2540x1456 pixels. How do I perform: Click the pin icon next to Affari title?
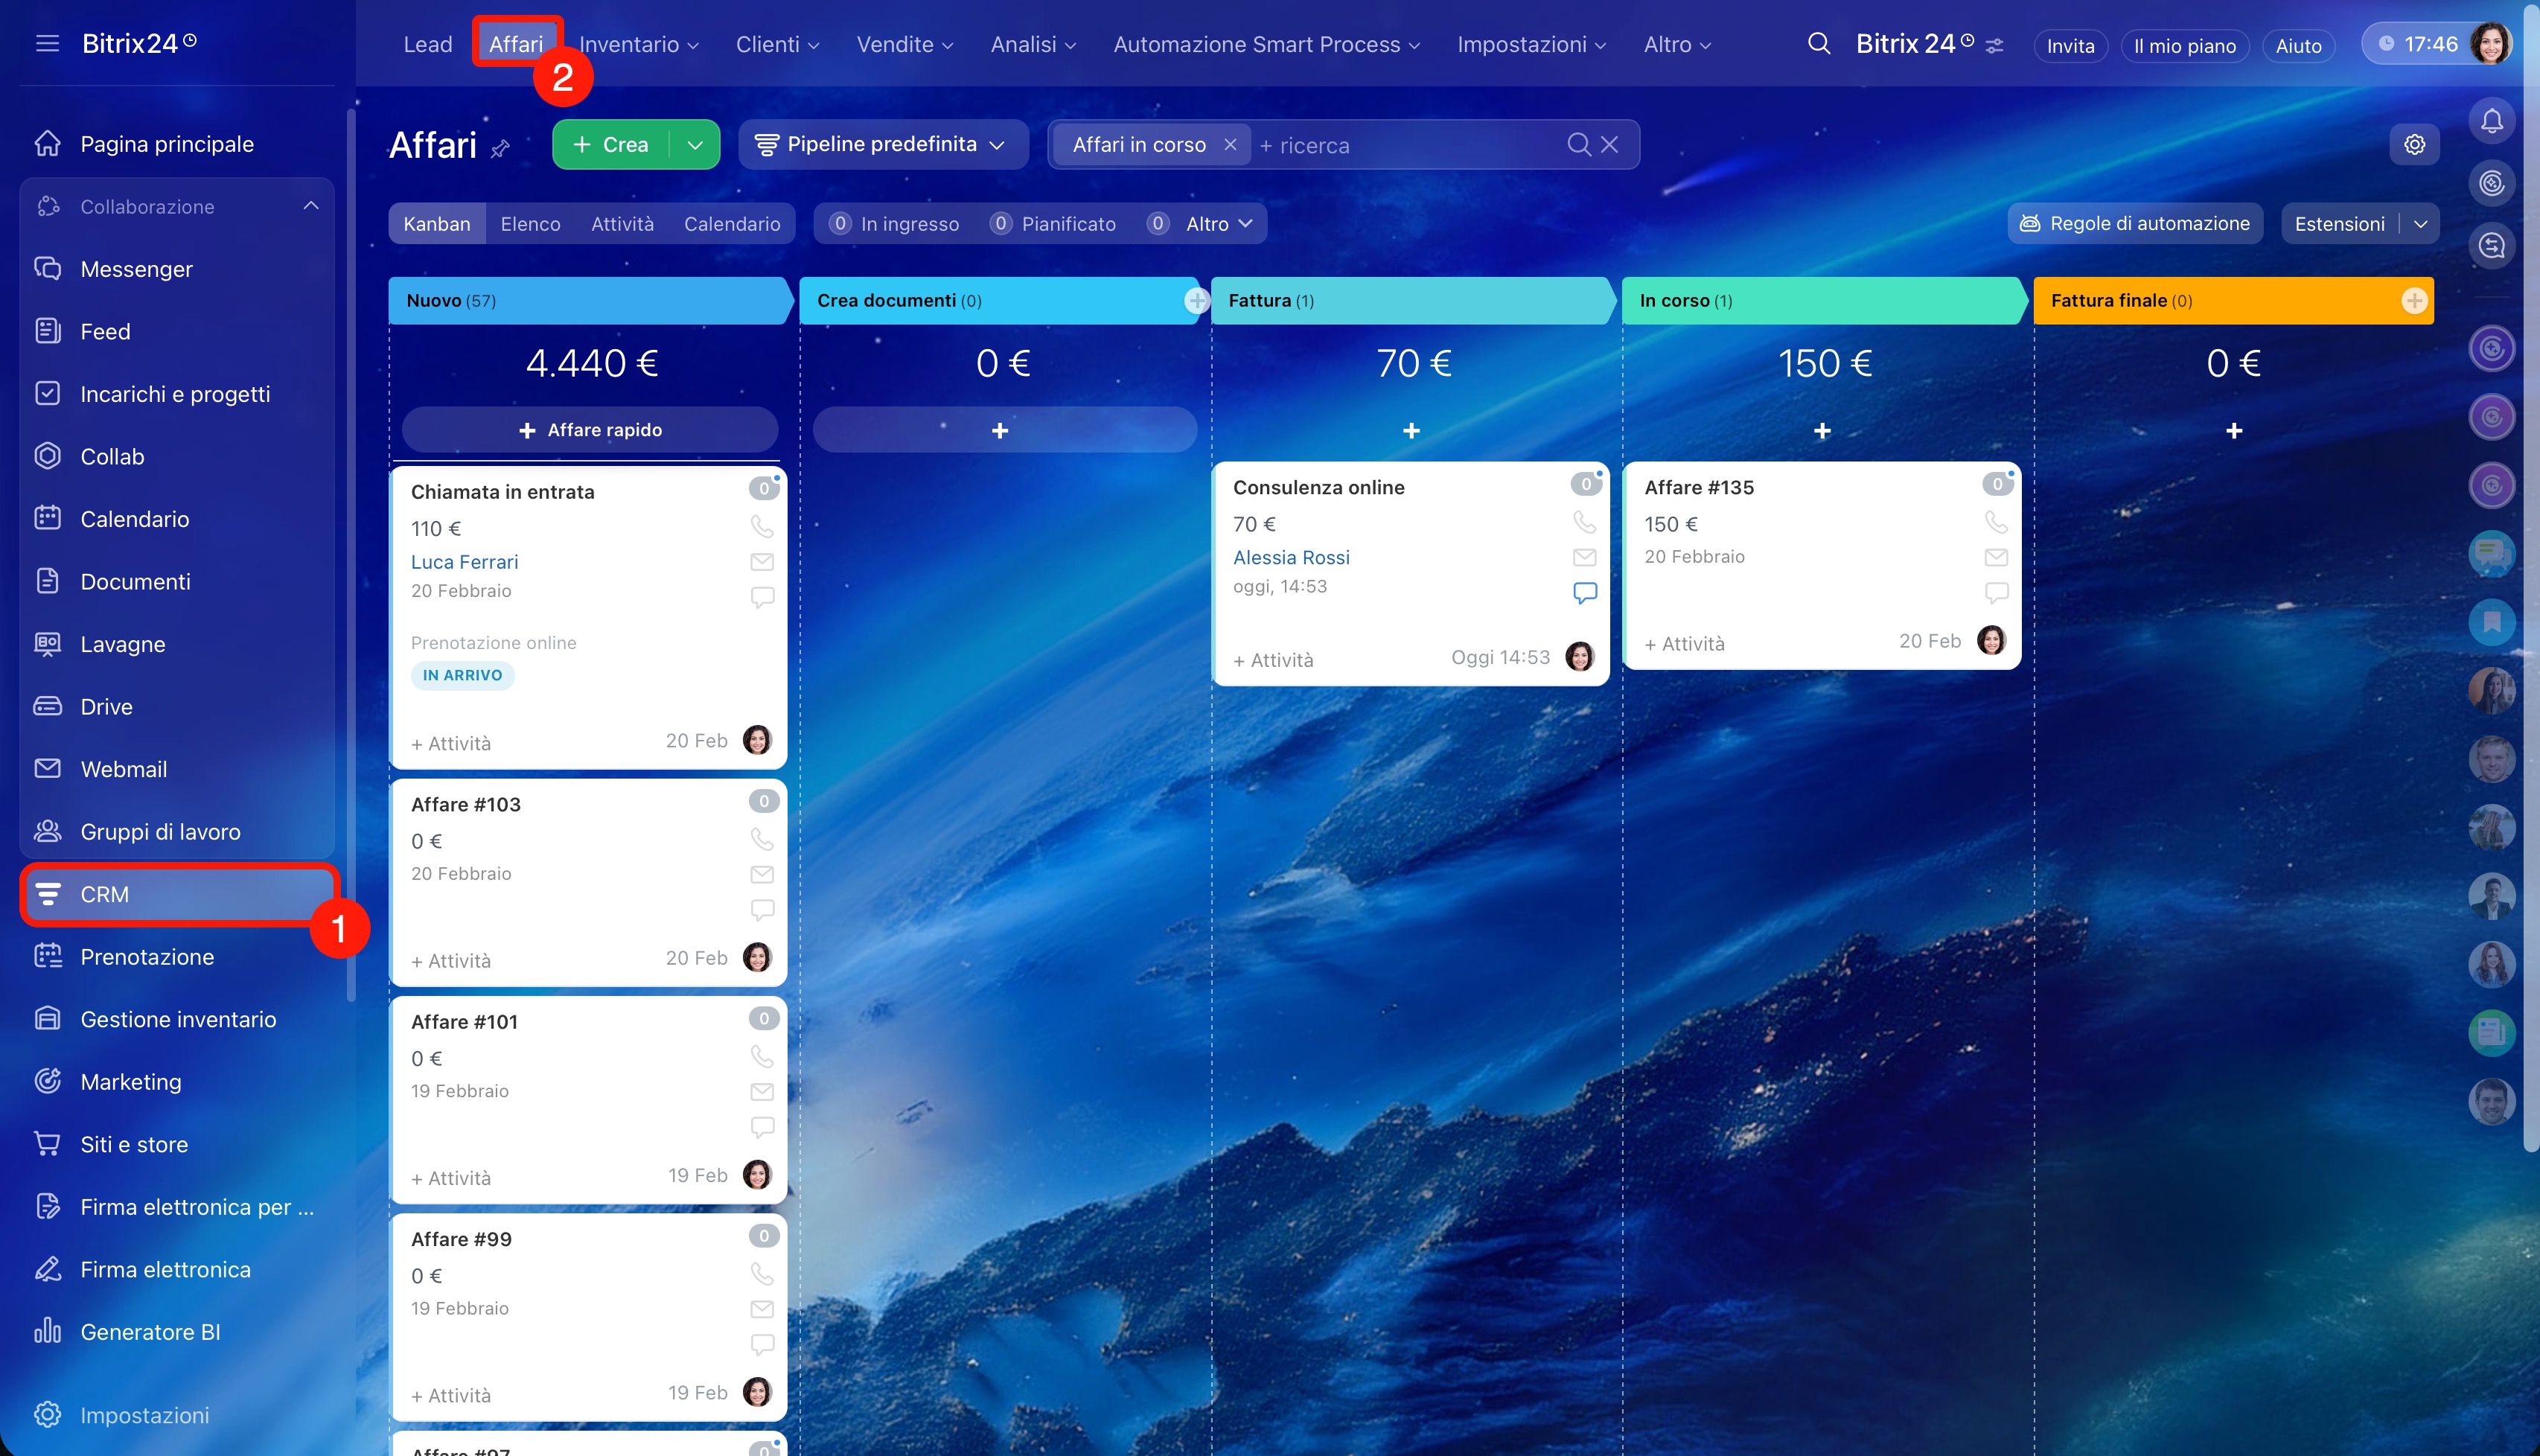500,149
